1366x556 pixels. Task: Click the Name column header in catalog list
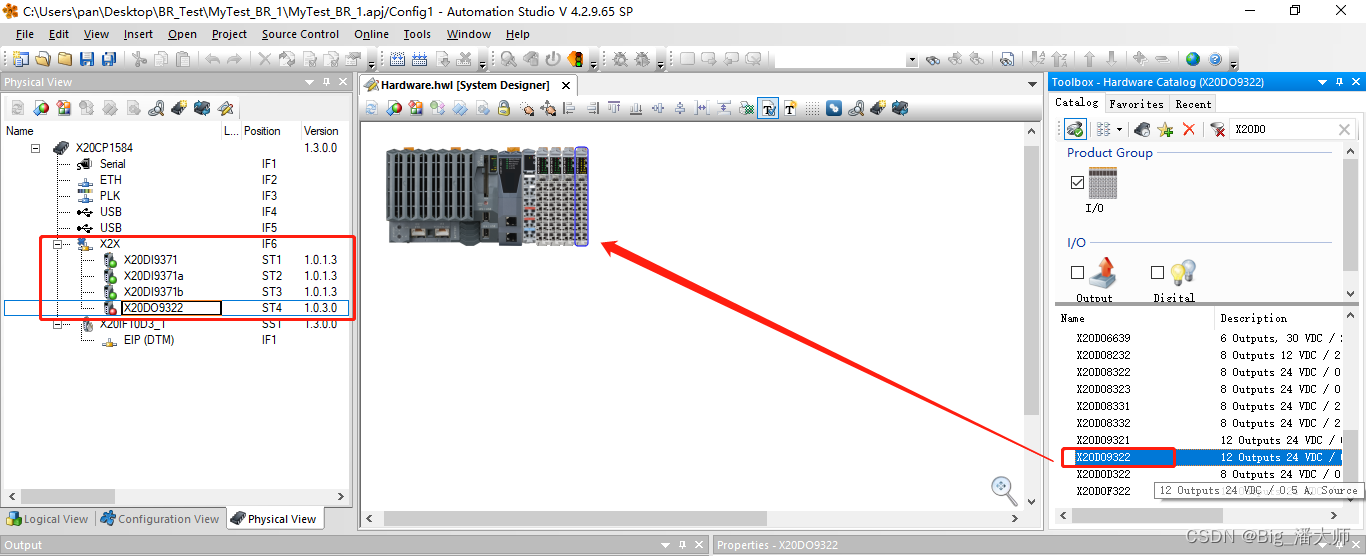point(1134,318)
